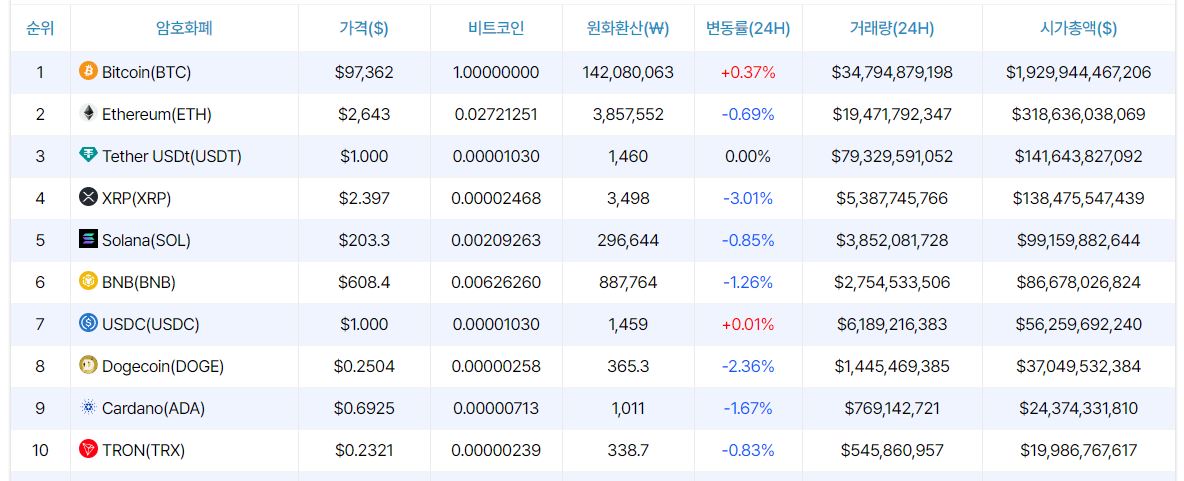
Task: Select market cap $1,929,944,467,206
Action: coord(1078,72)
